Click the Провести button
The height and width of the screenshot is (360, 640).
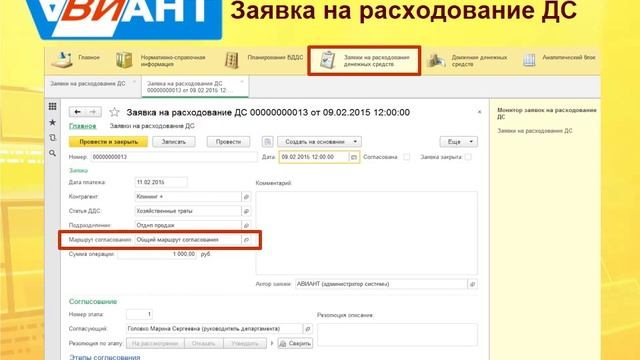(228, 142)
